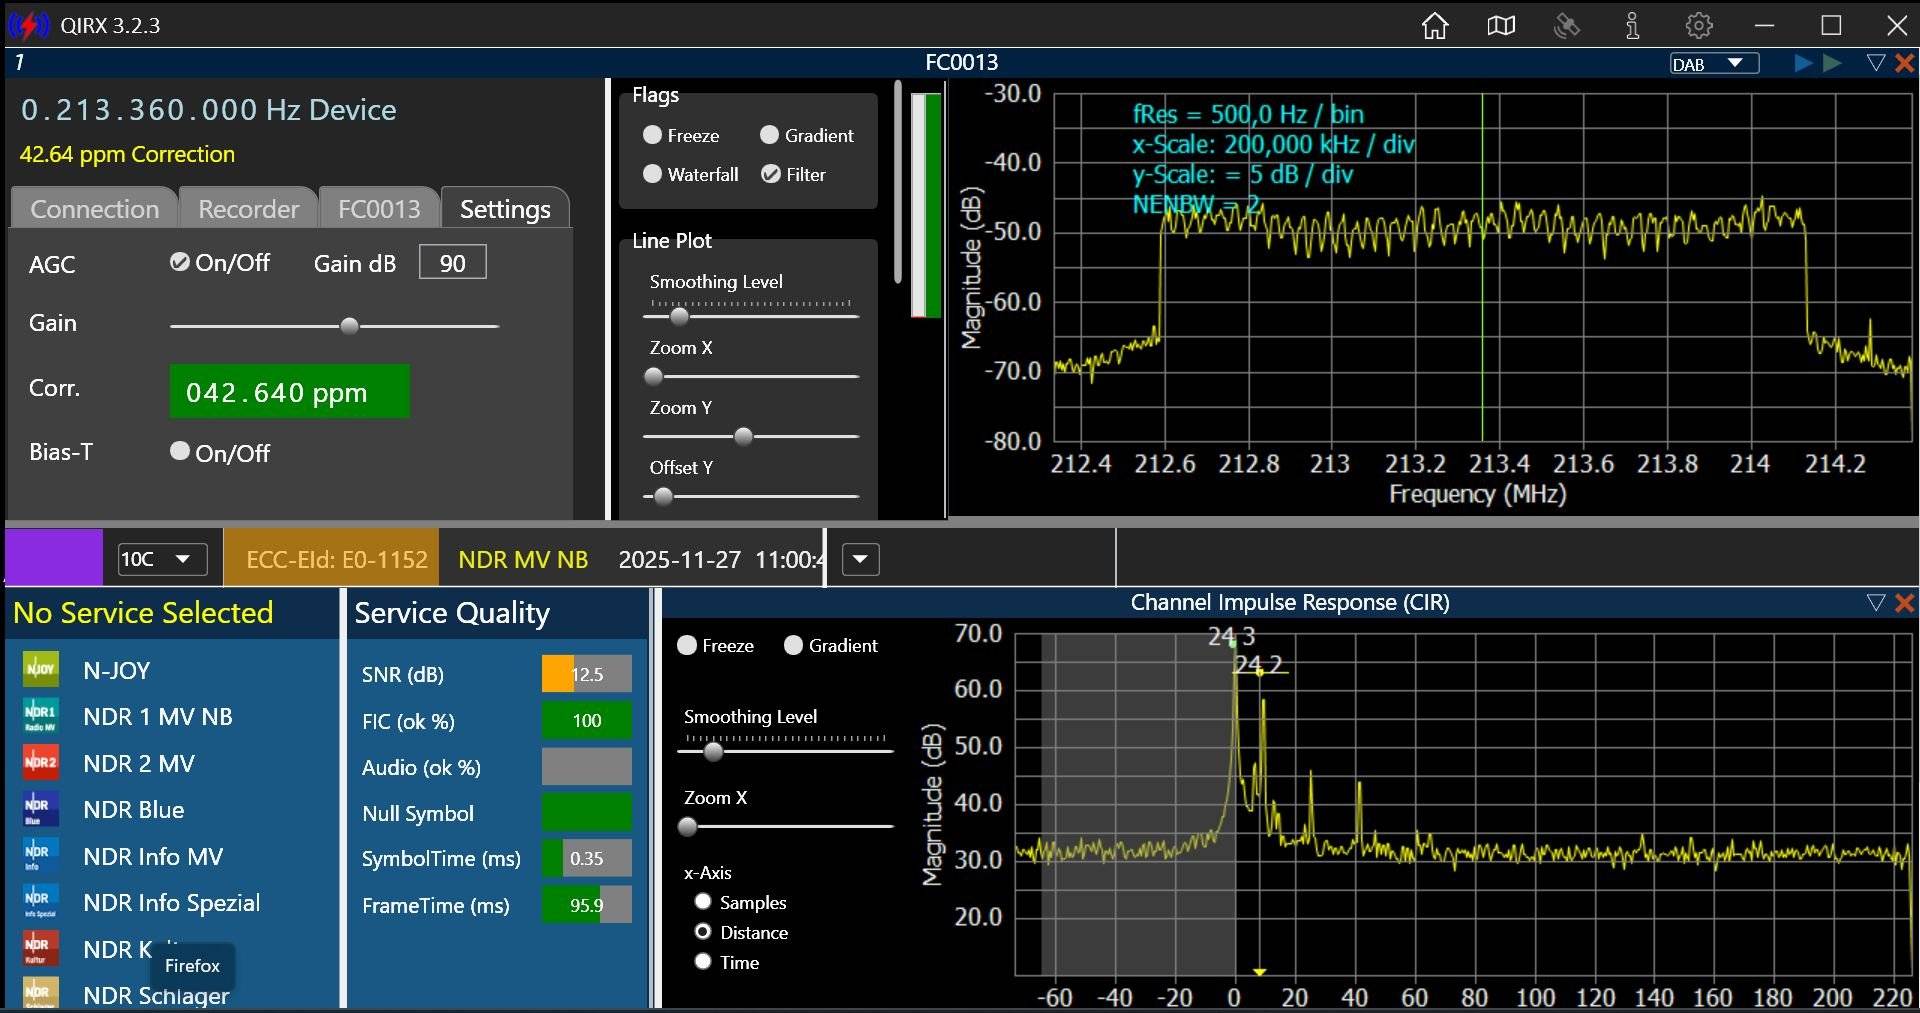Open the DAB mode dropdown
Viewport: 1920px width, 1013px height.
[1714, 64]
